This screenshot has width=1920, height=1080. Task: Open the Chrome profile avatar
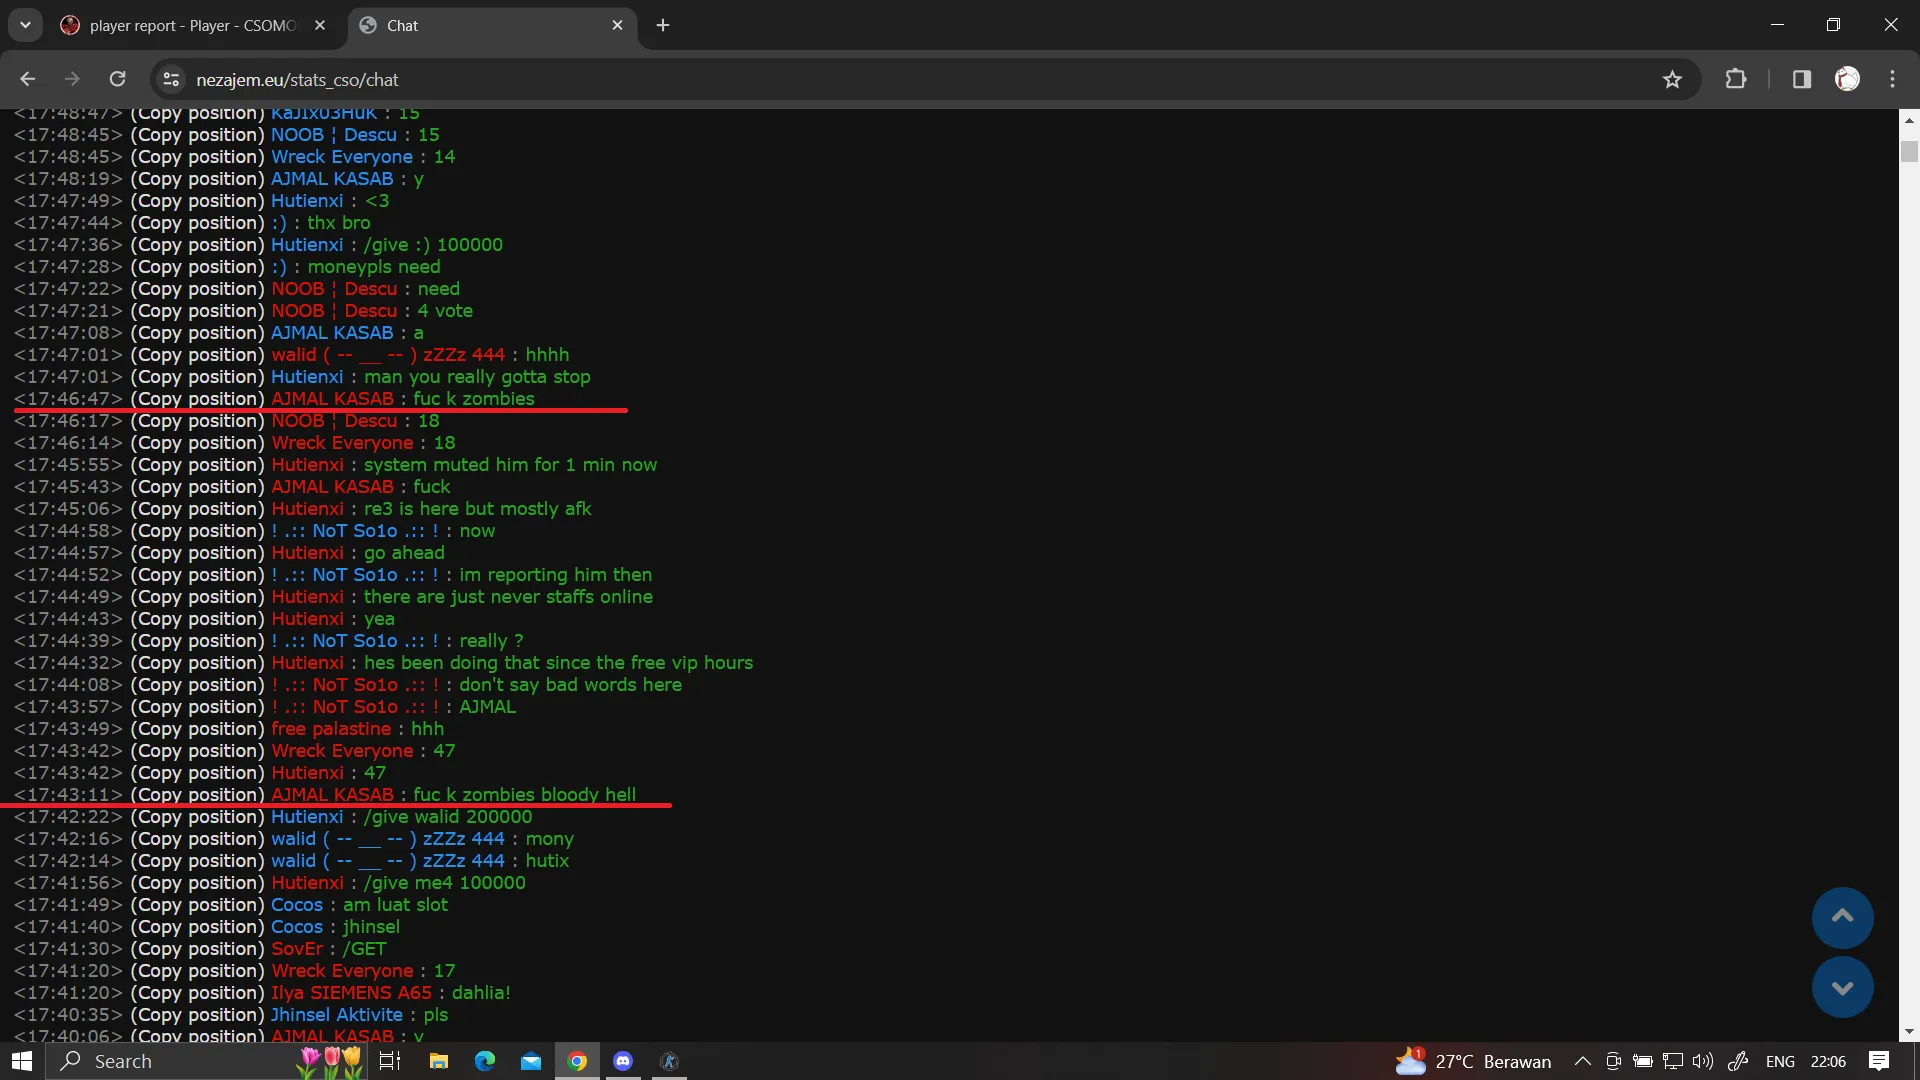point(1847,79)
